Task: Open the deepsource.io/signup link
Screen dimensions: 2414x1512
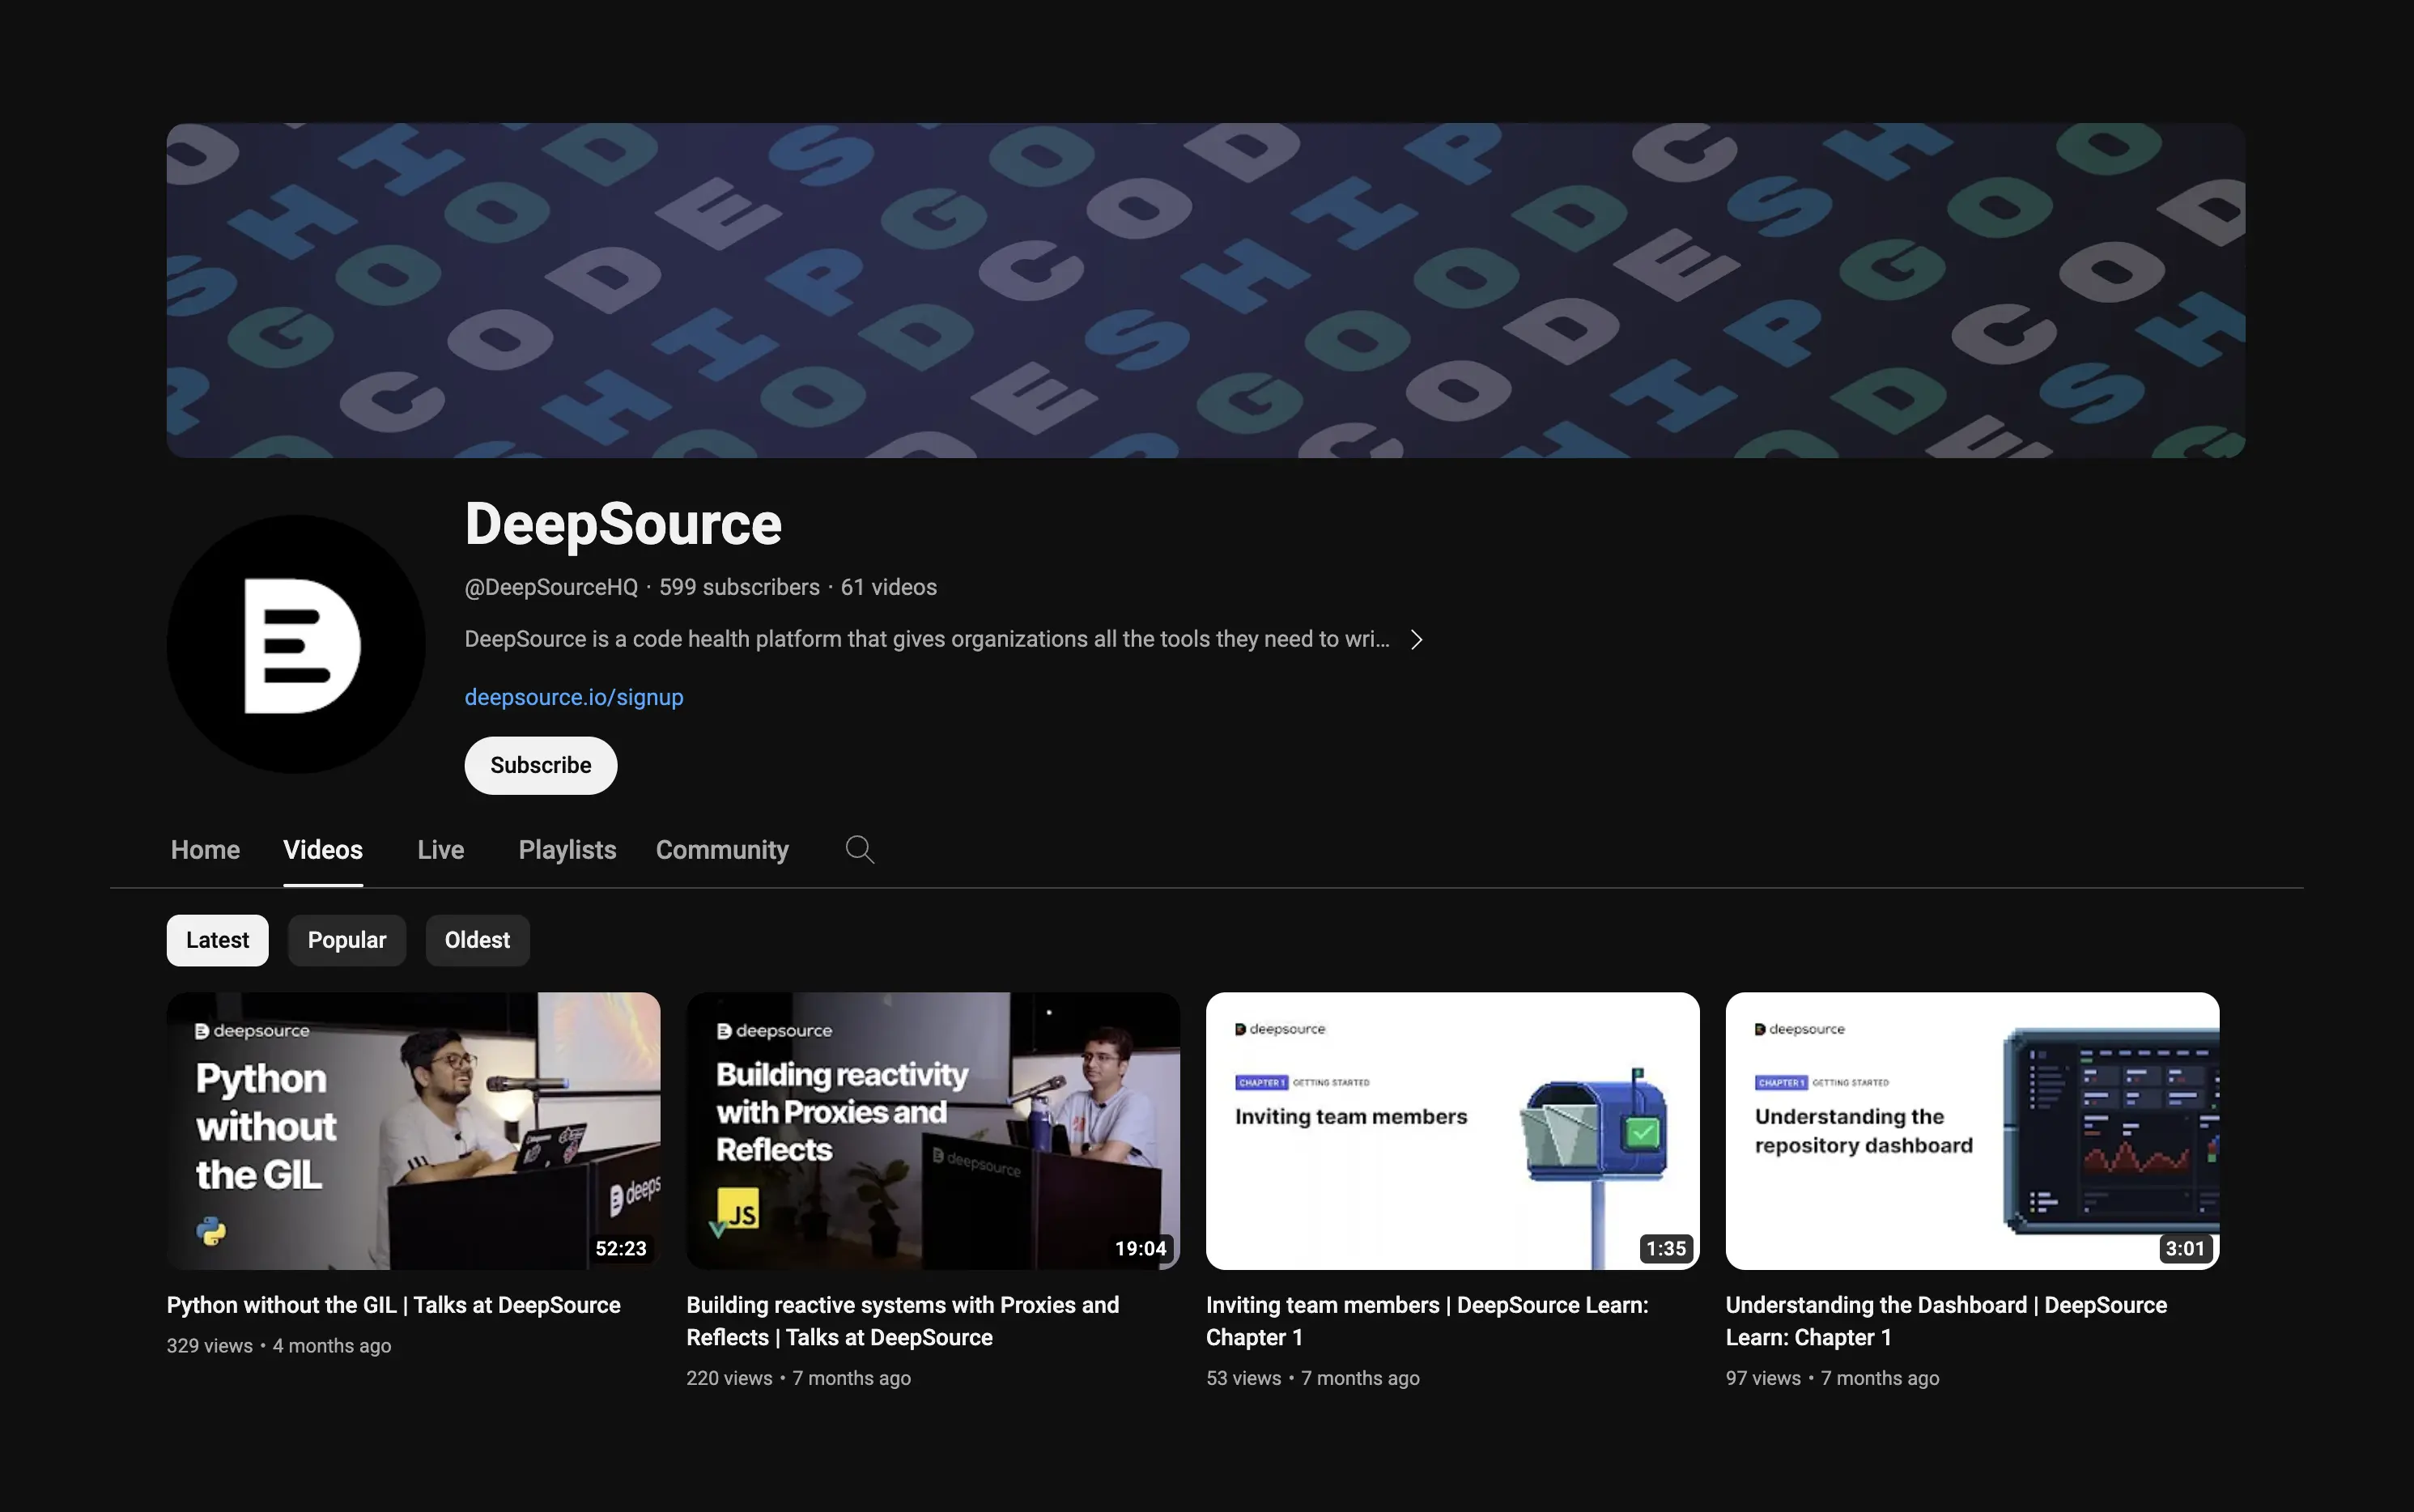Action: [x=573, y=697]
